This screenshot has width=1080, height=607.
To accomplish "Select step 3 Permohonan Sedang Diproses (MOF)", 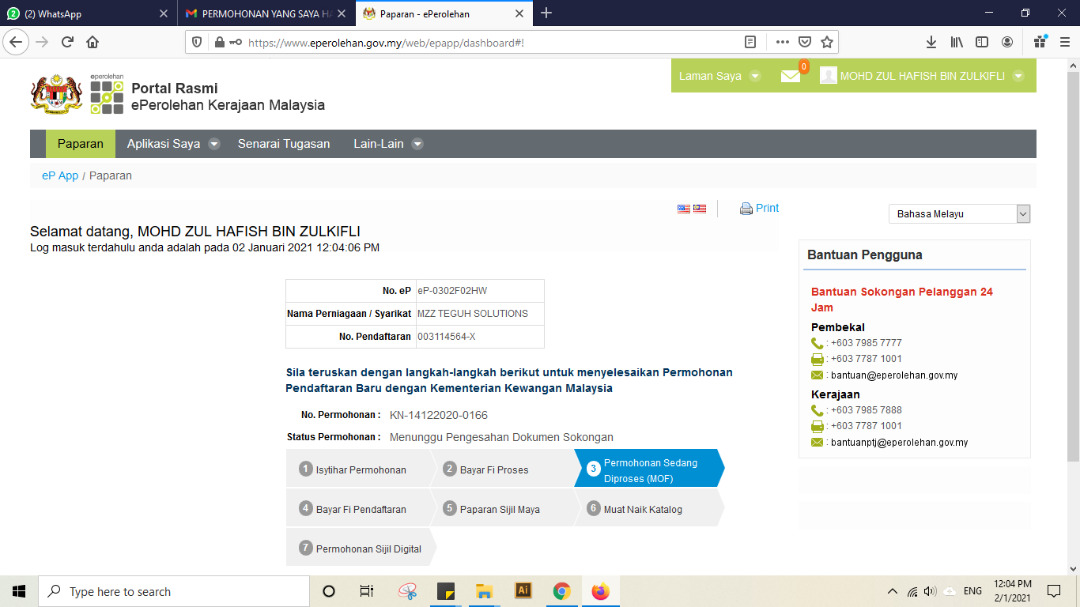I will tap(649, 469).
